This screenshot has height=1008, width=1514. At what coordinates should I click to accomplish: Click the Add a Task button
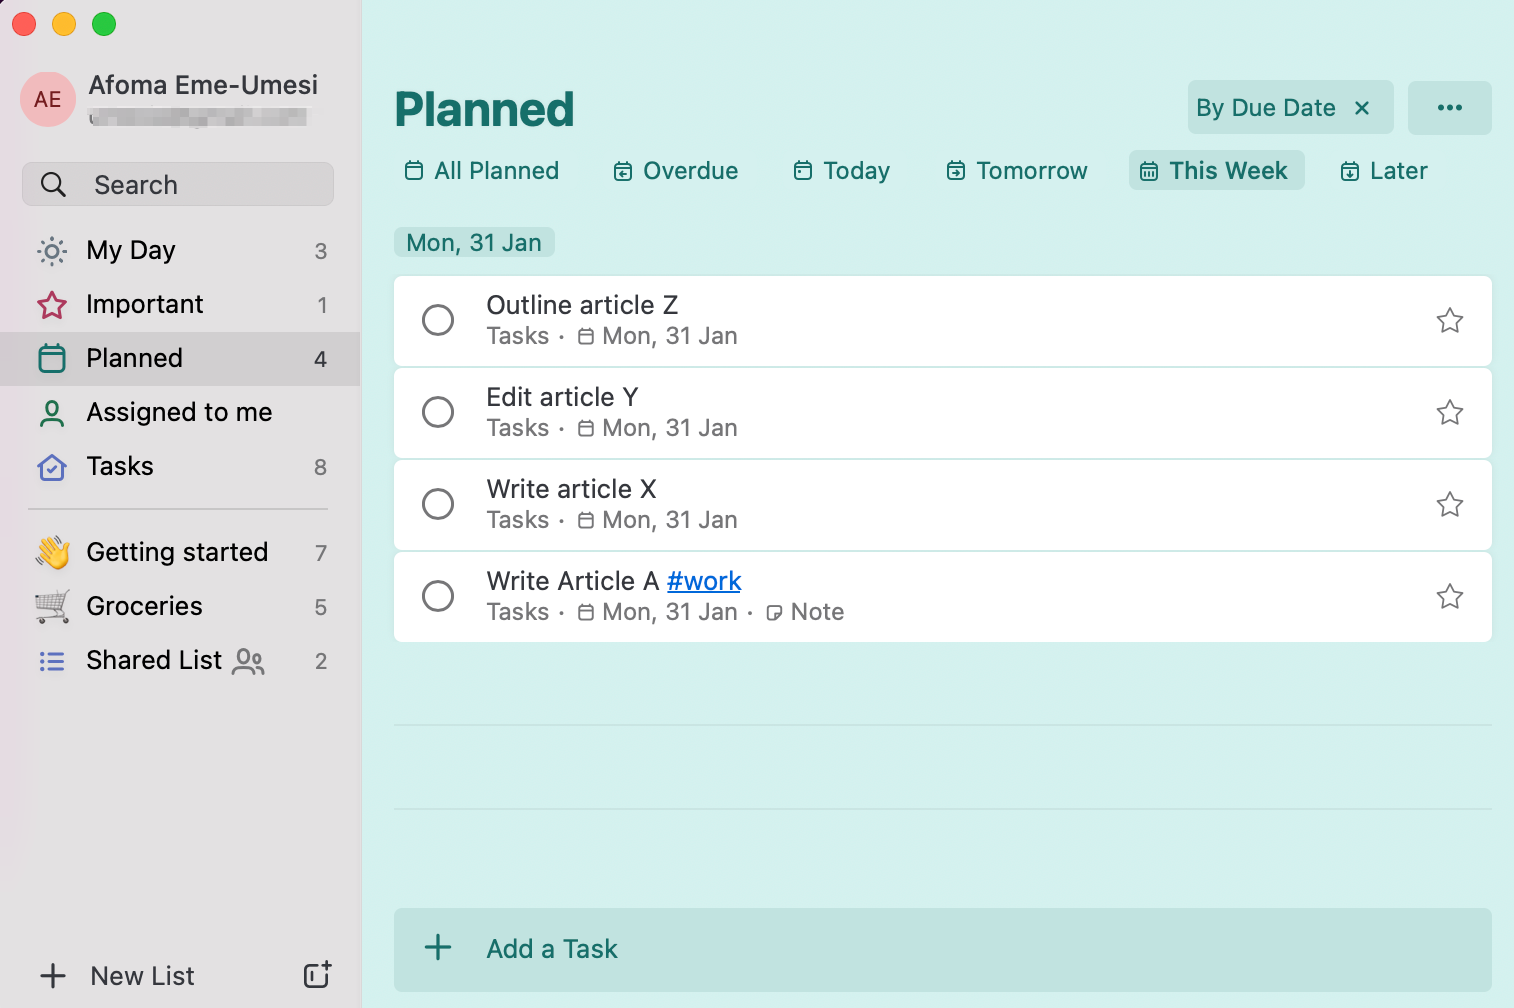(x=551, y=948)
